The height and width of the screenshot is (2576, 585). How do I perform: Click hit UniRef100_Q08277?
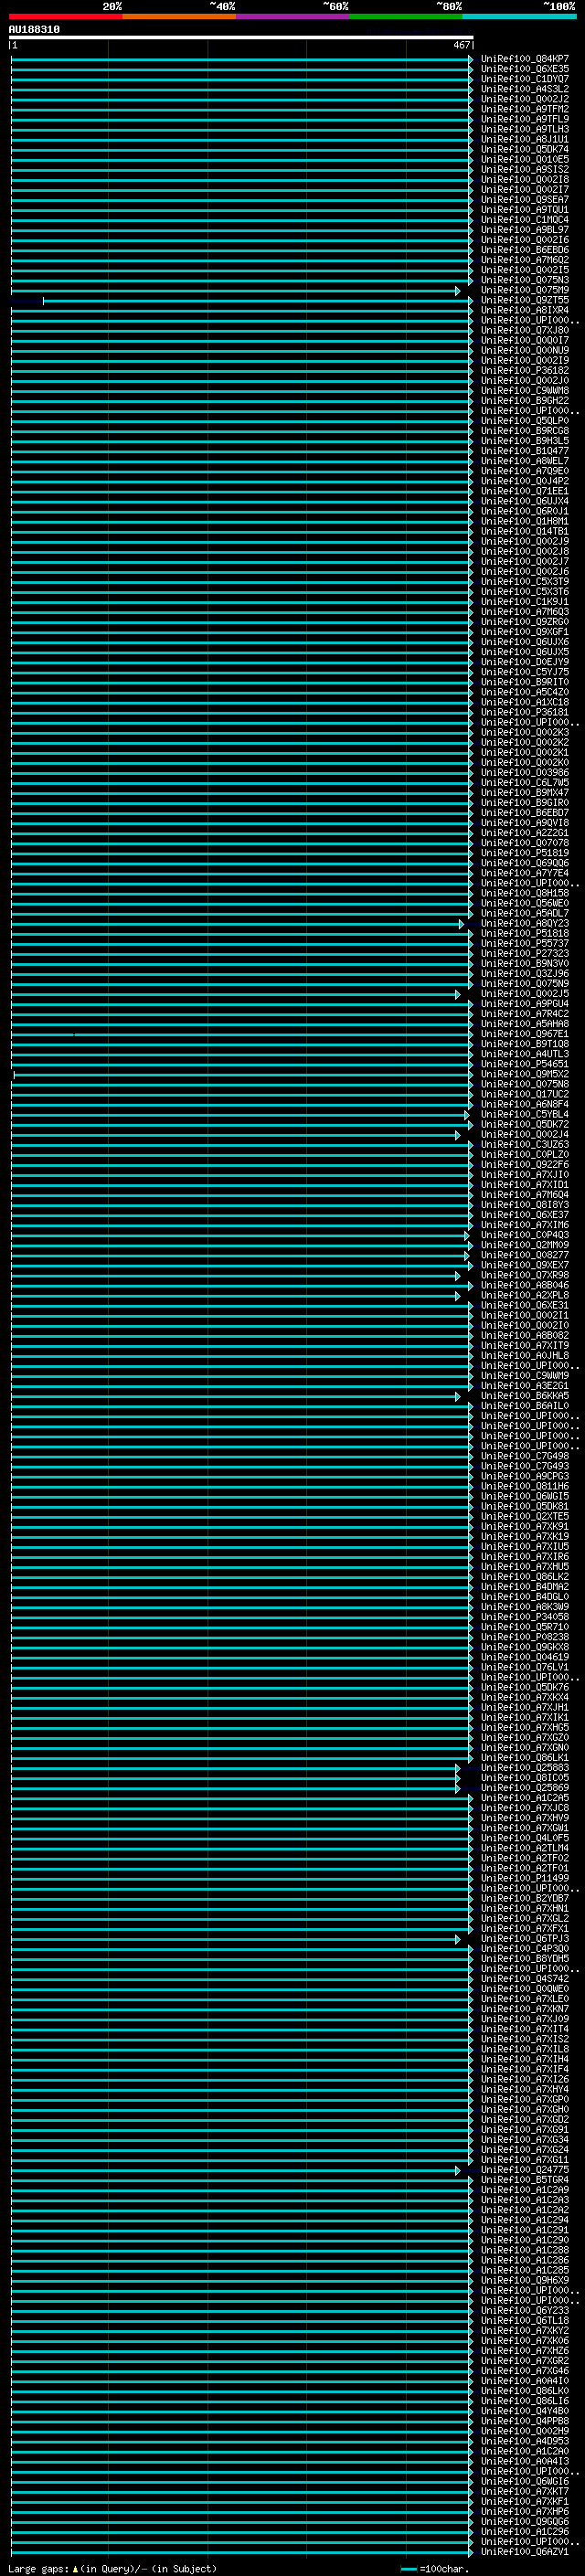pyautogui.click(x=524, y=1255)
